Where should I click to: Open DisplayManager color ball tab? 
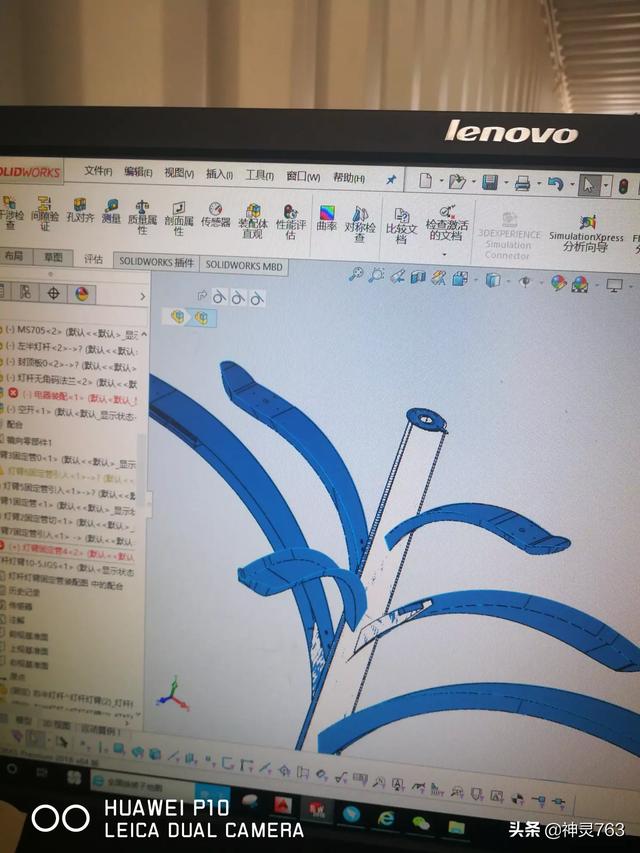pyautogui.click(x=81, y=295)
